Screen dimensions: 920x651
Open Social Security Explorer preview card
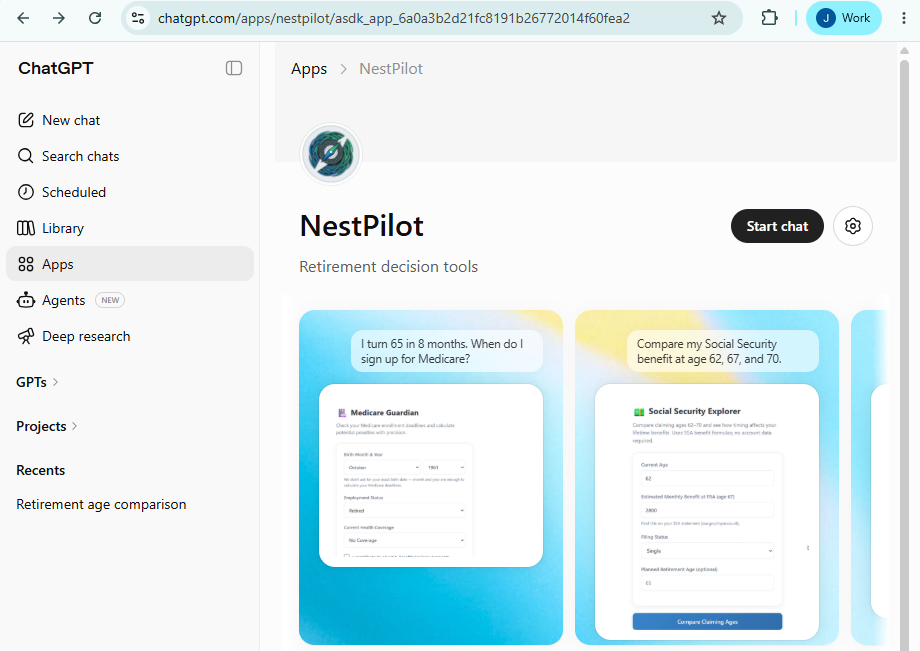[x=707, y=477]
